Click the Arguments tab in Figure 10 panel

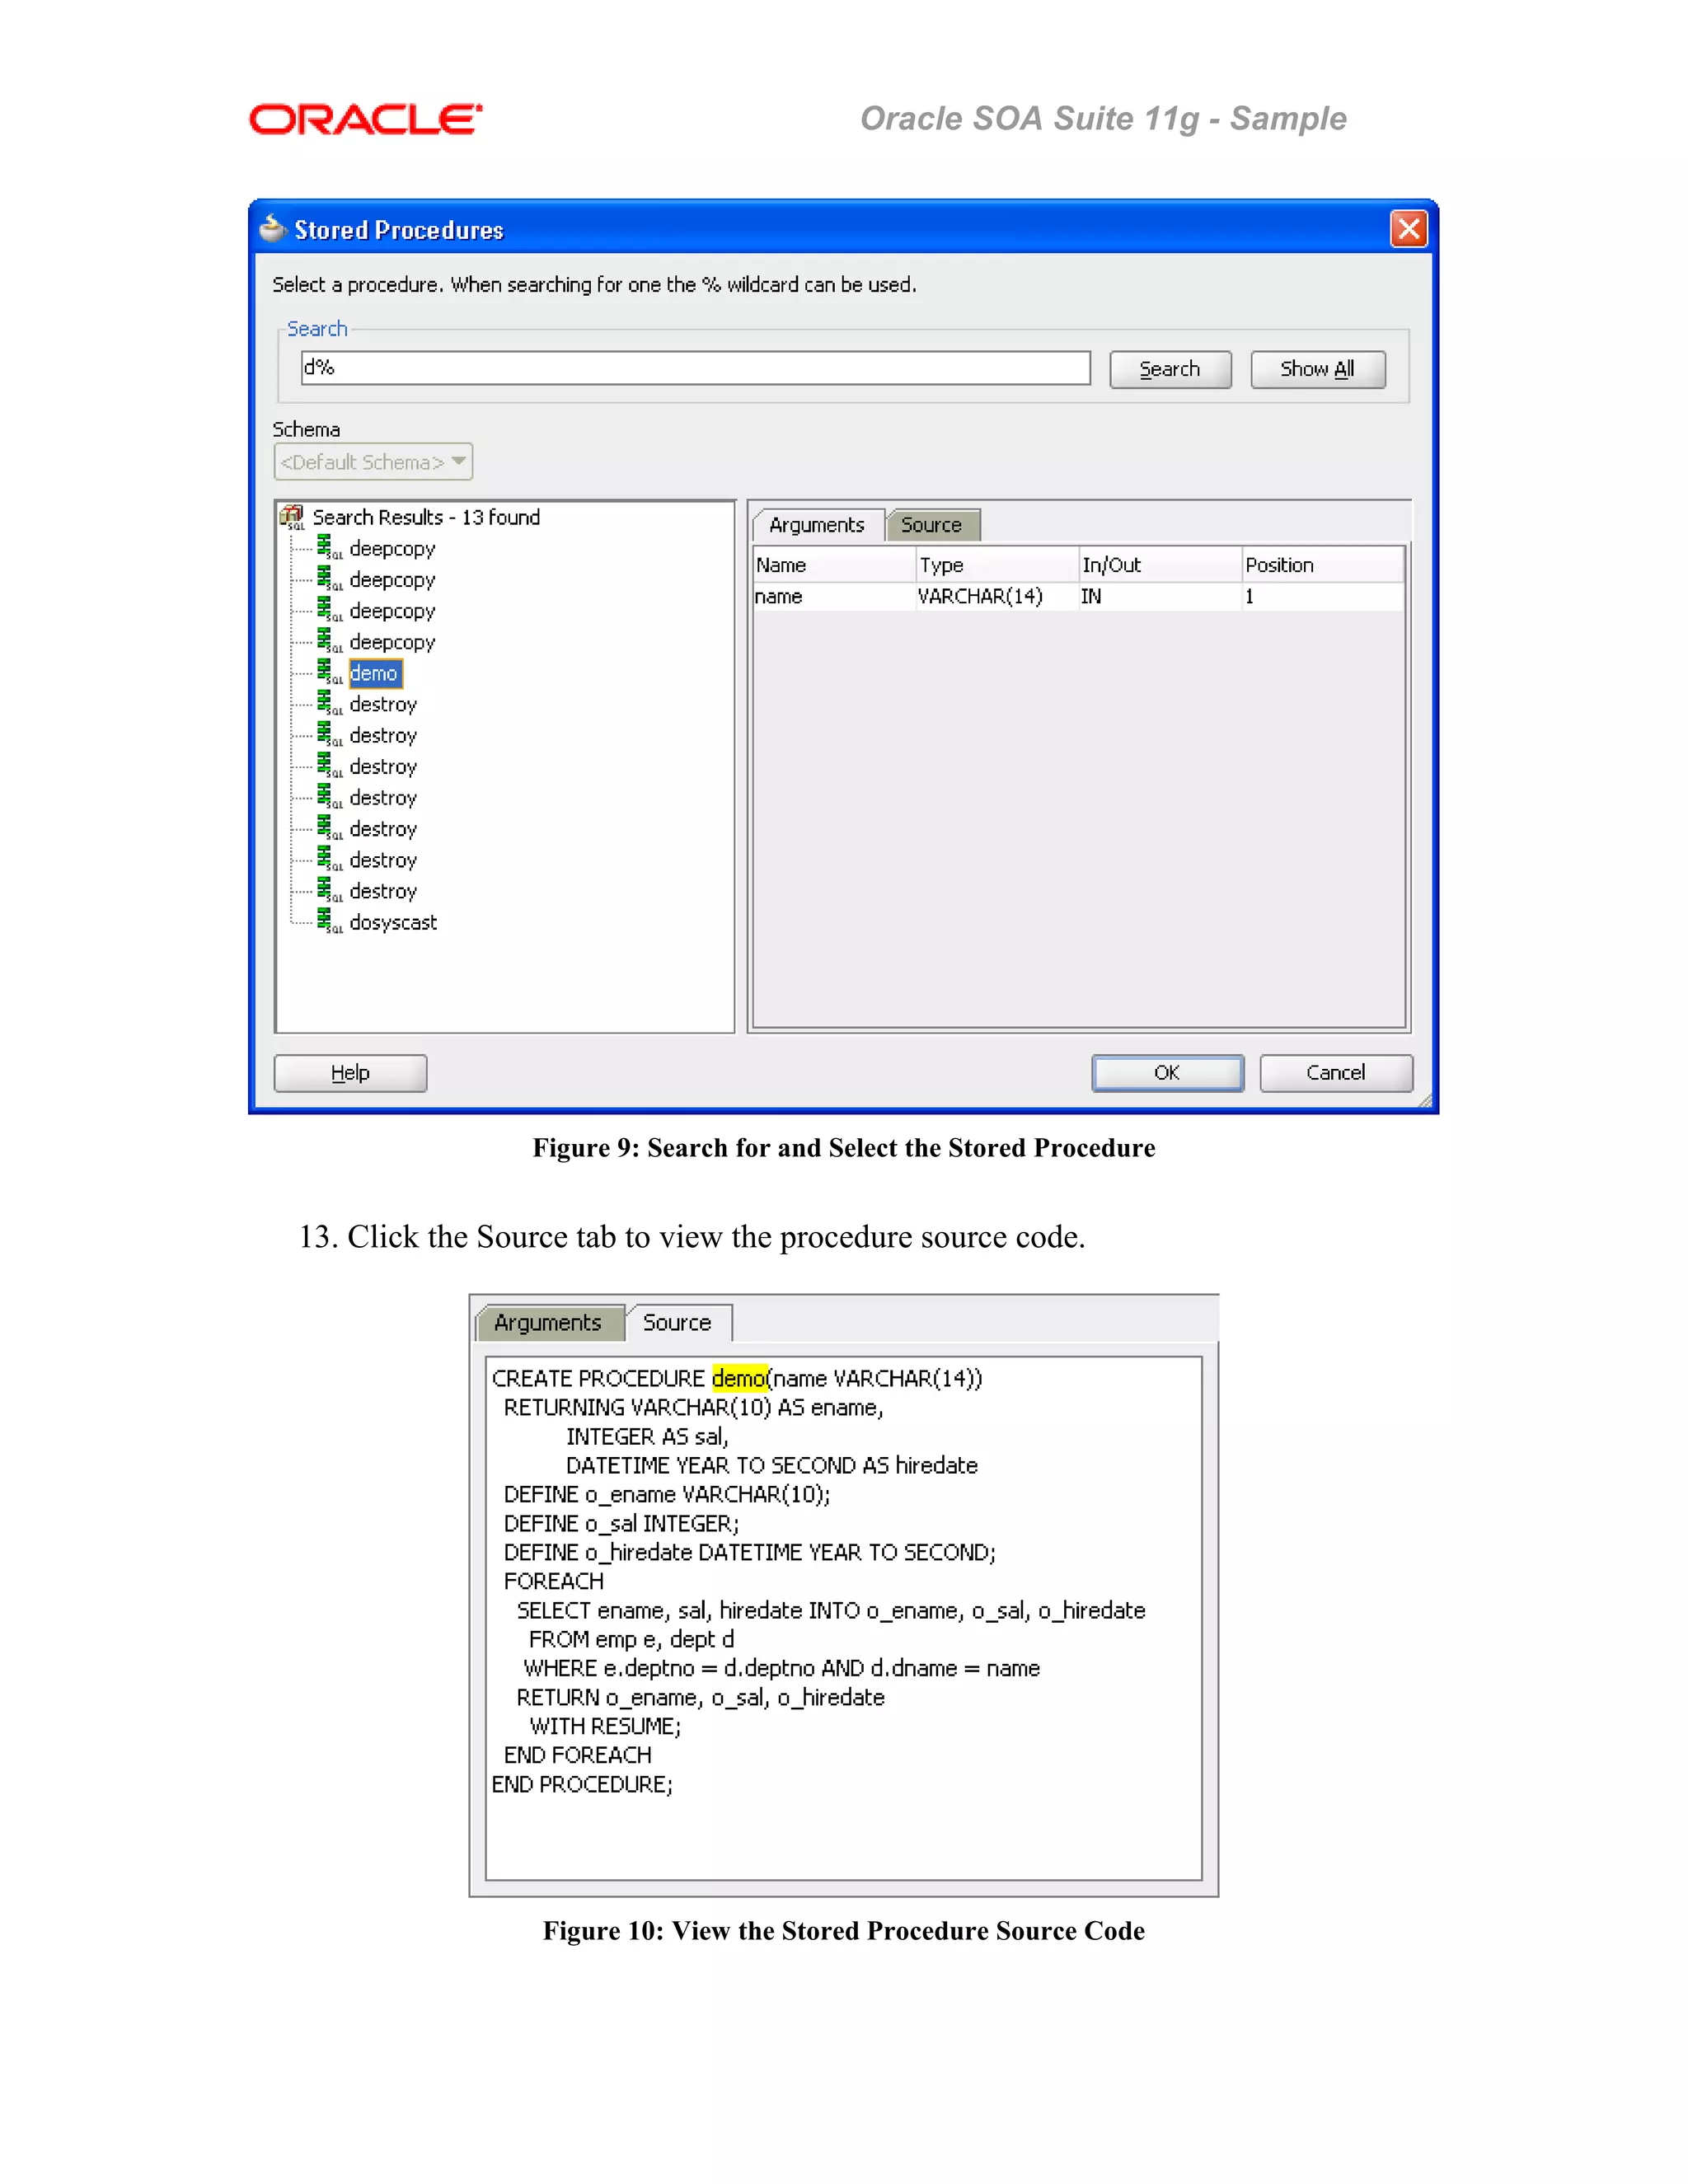(x=548, y=1323)
